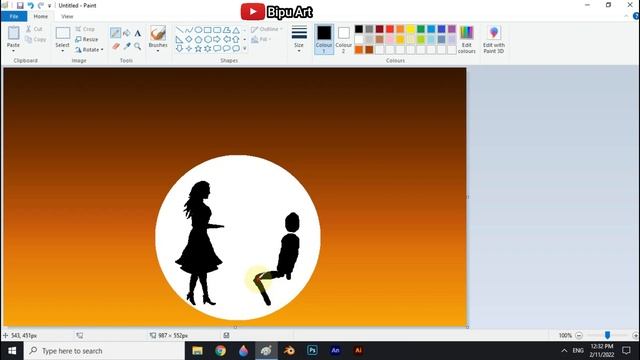Click the Type here to search box

[104, 351]
